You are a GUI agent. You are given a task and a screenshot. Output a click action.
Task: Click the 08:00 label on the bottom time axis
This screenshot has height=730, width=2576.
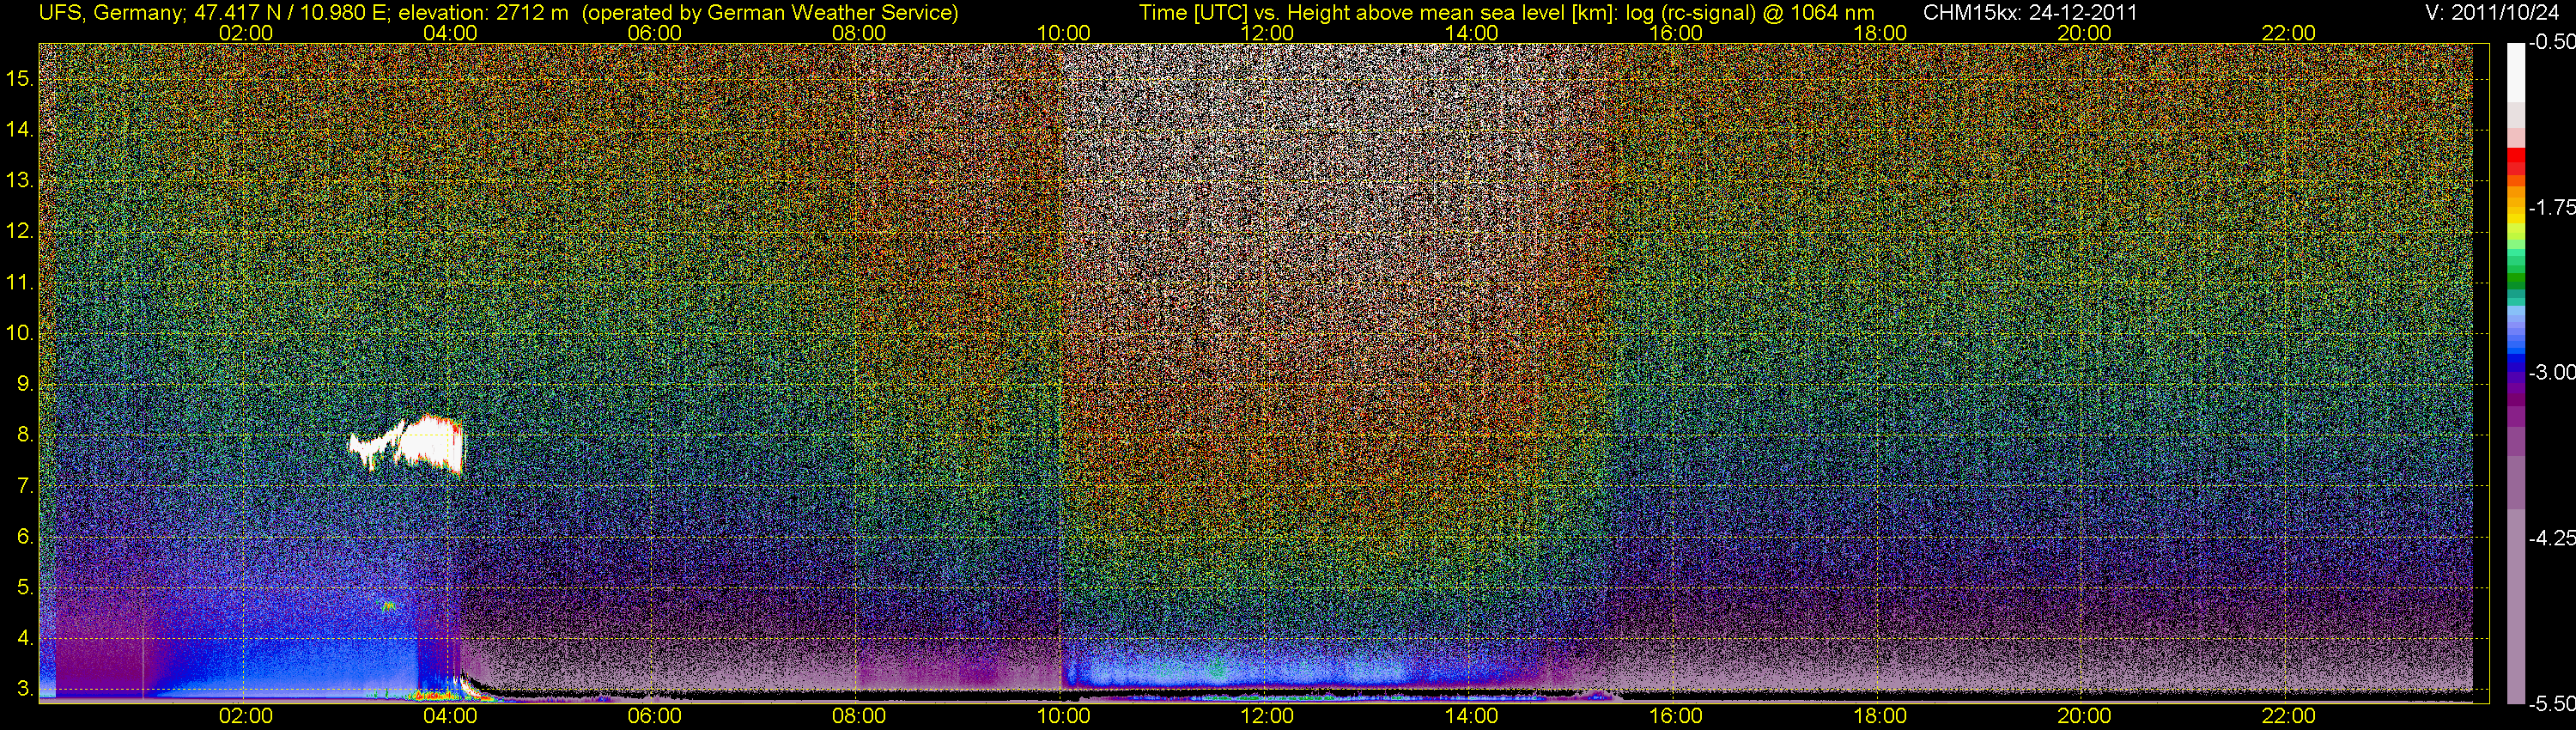pos(859,716)
